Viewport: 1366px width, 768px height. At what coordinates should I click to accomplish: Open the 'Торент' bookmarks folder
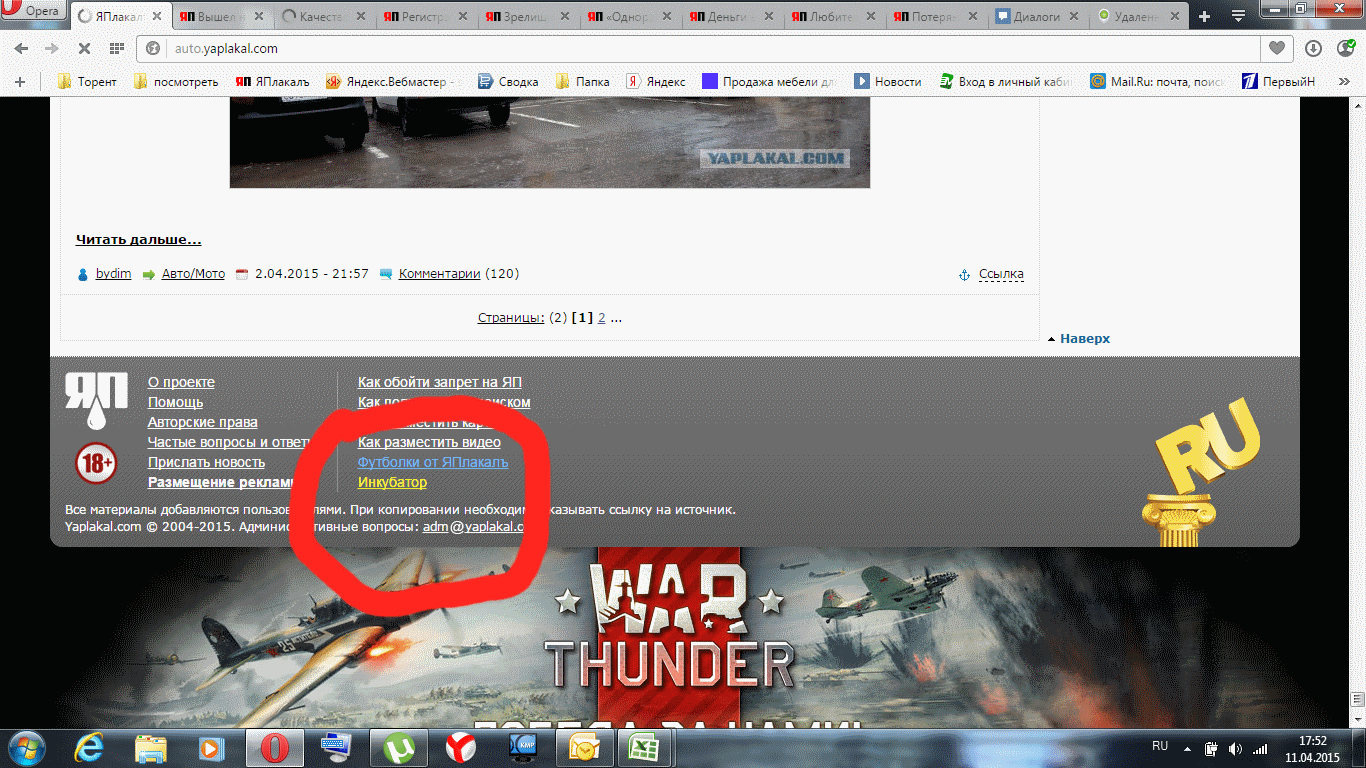87,82
